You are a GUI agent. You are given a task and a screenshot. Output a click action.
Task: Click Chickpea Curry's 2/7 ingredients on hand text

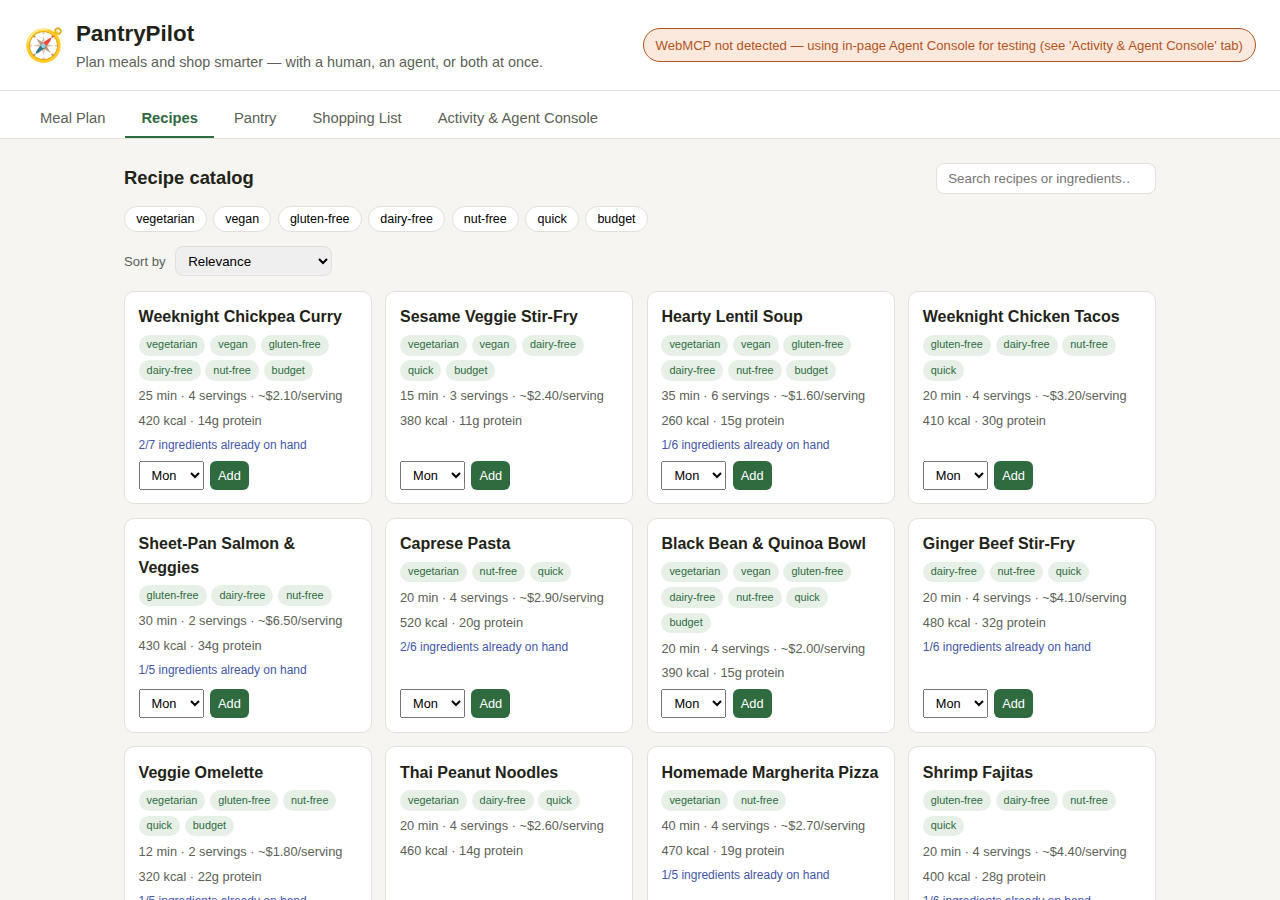coord(223,445)
